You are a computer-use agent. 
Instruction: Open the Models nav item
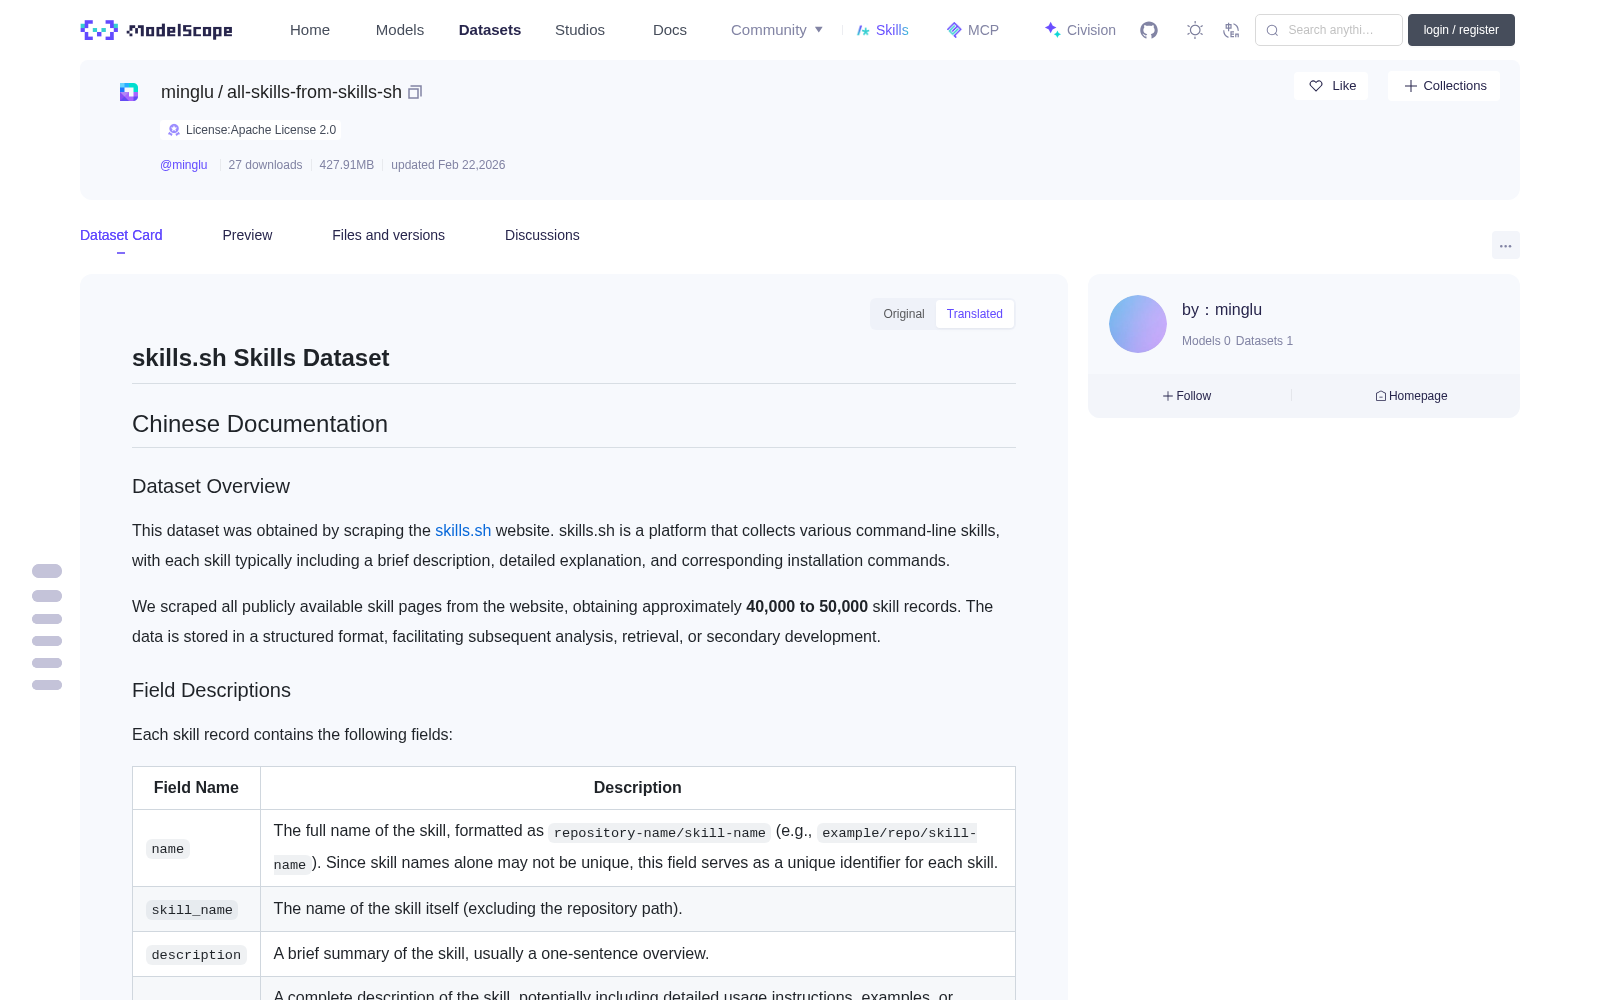tap(400, 30)
